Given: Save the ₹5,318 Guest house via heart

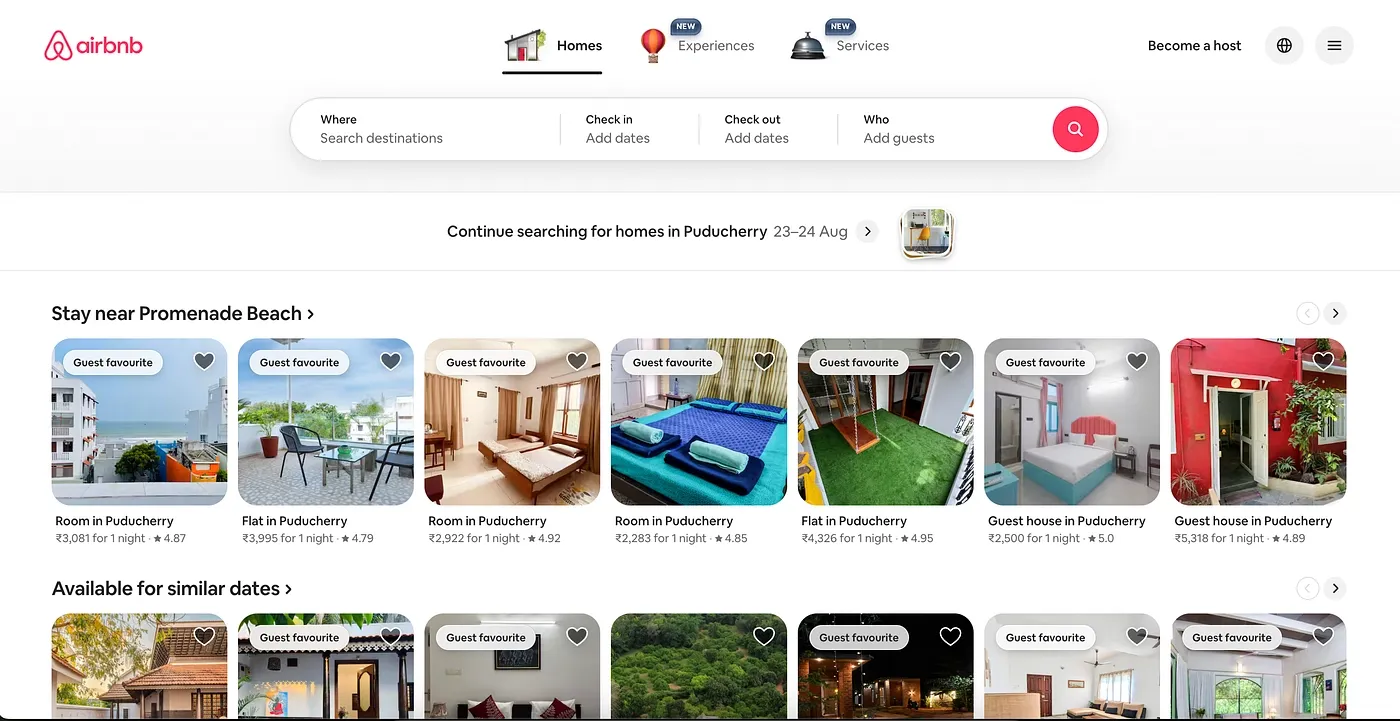Looking at the screenshot, I should 1323,362.
